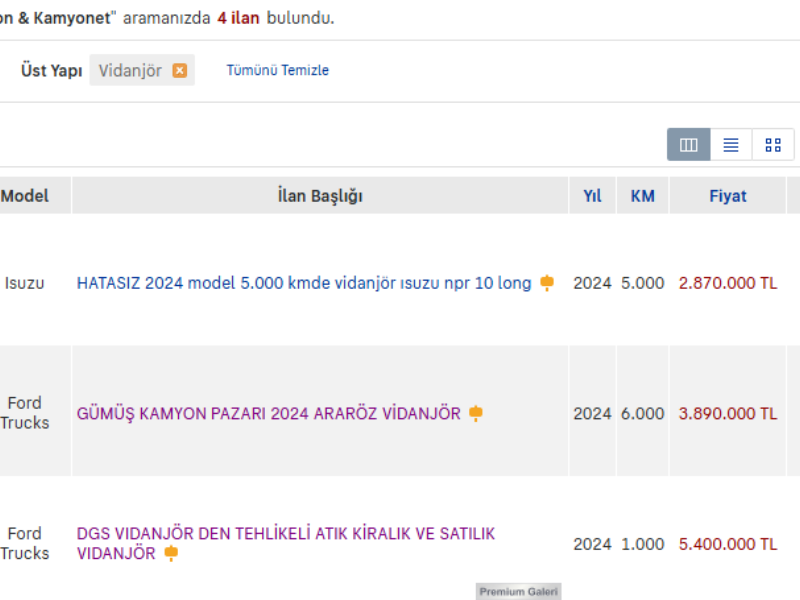Screen dimensions: 800x600
Task: Switch to grid gallery view icon
Action: [773, 145]
